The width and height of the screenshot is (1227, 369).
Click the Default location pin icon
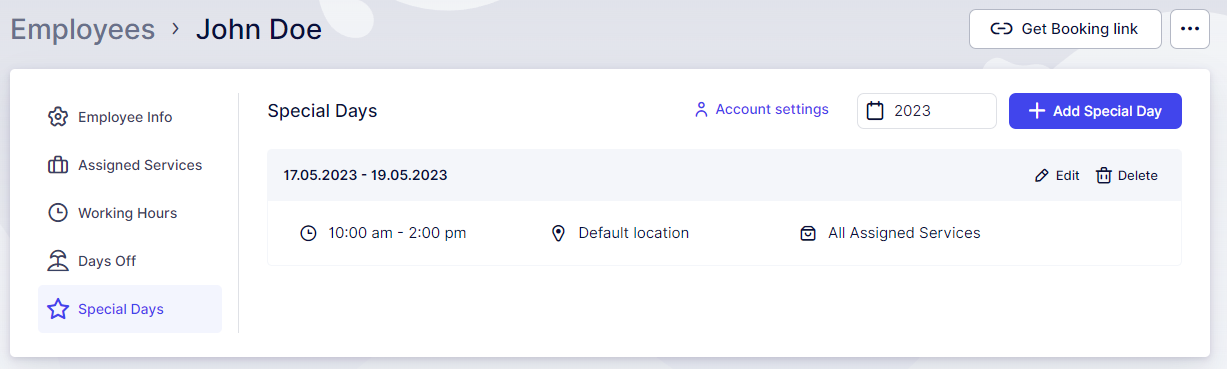point(559,233)
